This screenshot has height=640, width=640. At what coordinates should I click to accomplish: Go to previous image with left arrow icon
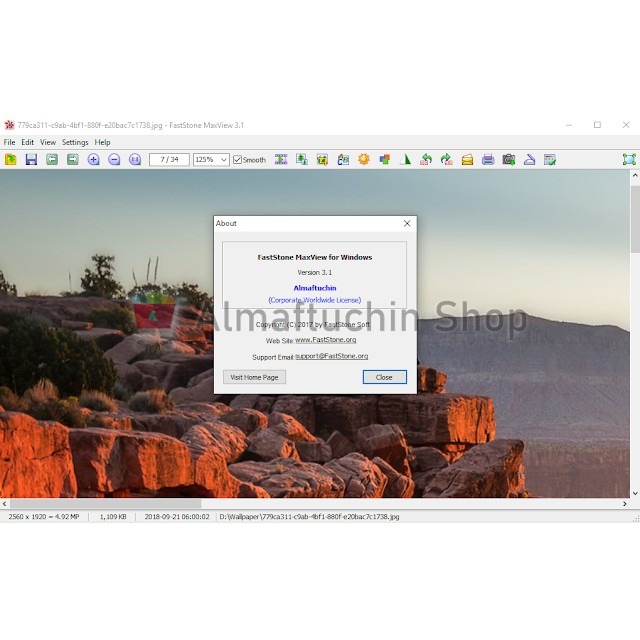tap(52, 159)
